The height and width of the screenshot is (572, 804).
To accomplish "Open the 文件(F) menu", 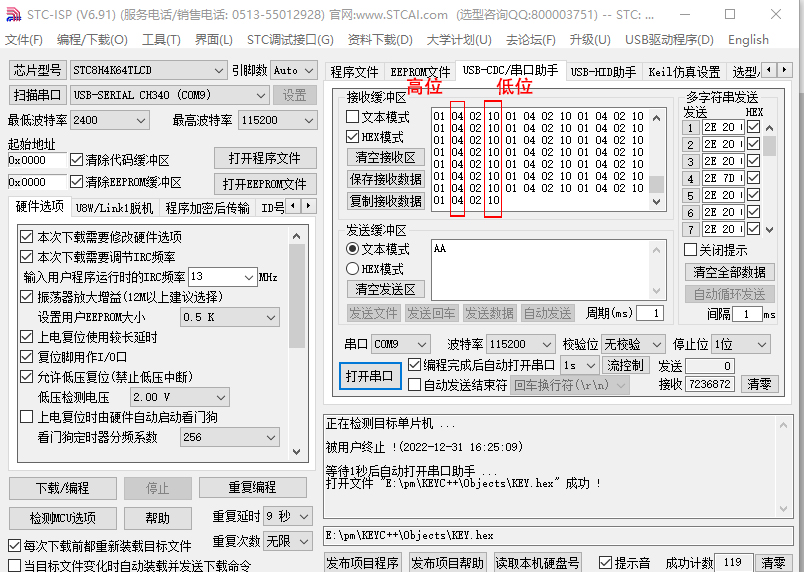I will tap(24, 39).
